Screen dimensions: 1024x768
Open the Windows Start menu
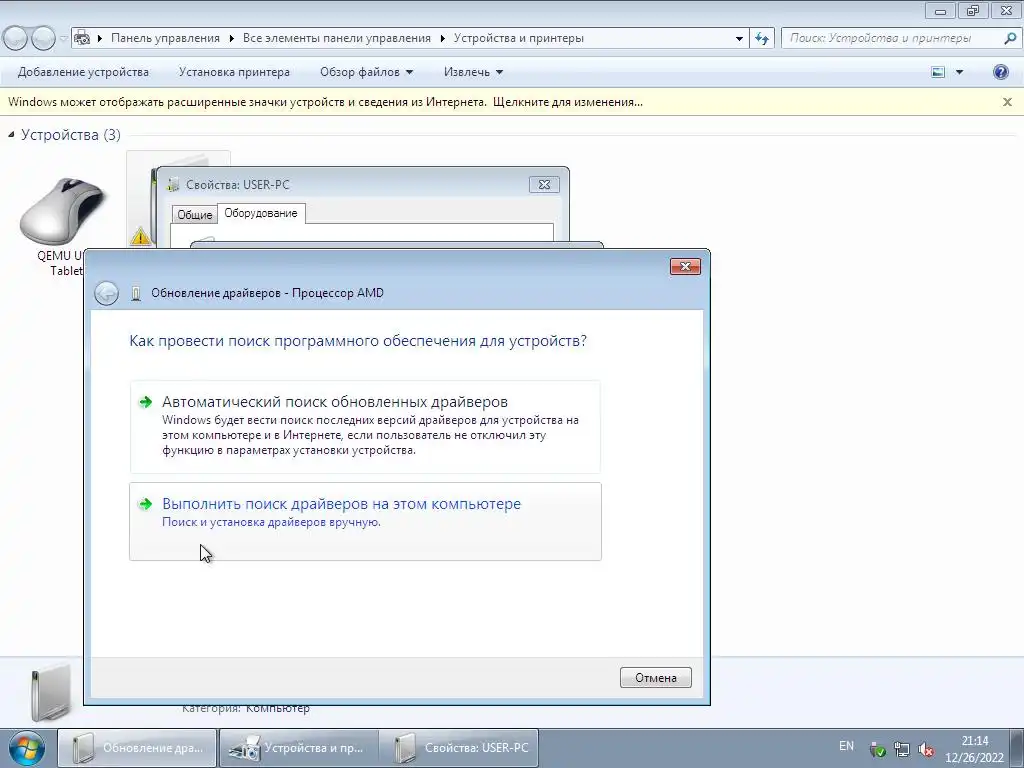(x=26, y=748)
